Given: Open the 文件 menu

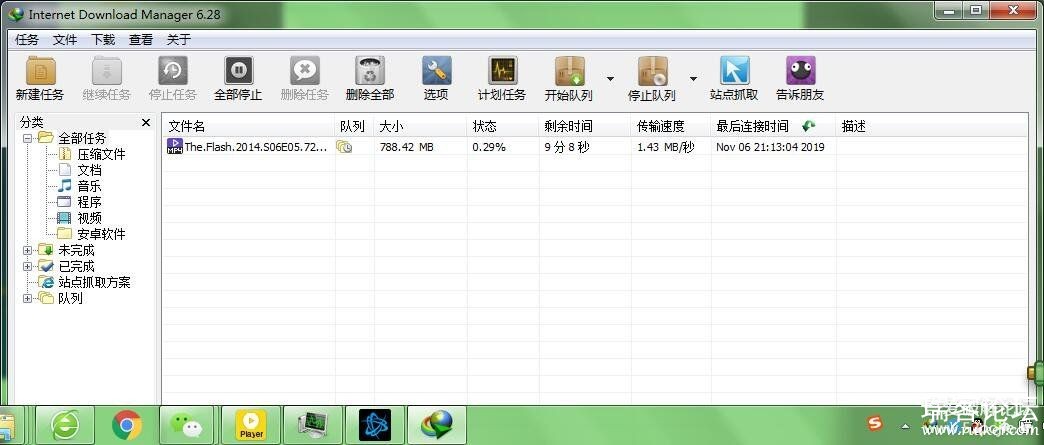Looking at the screenshot, I should point(65,40).
